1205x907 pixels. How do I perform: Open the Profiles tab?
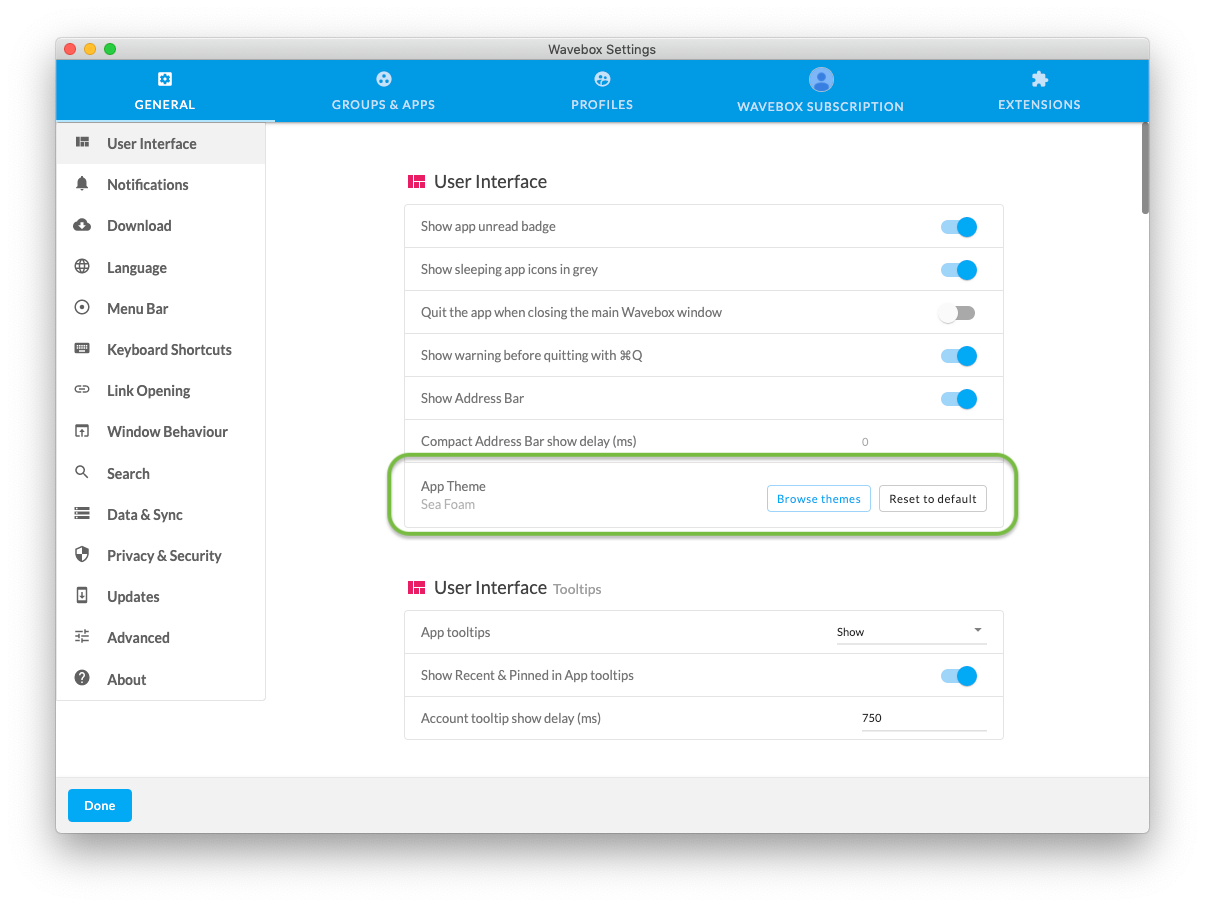tap(602, 91)
